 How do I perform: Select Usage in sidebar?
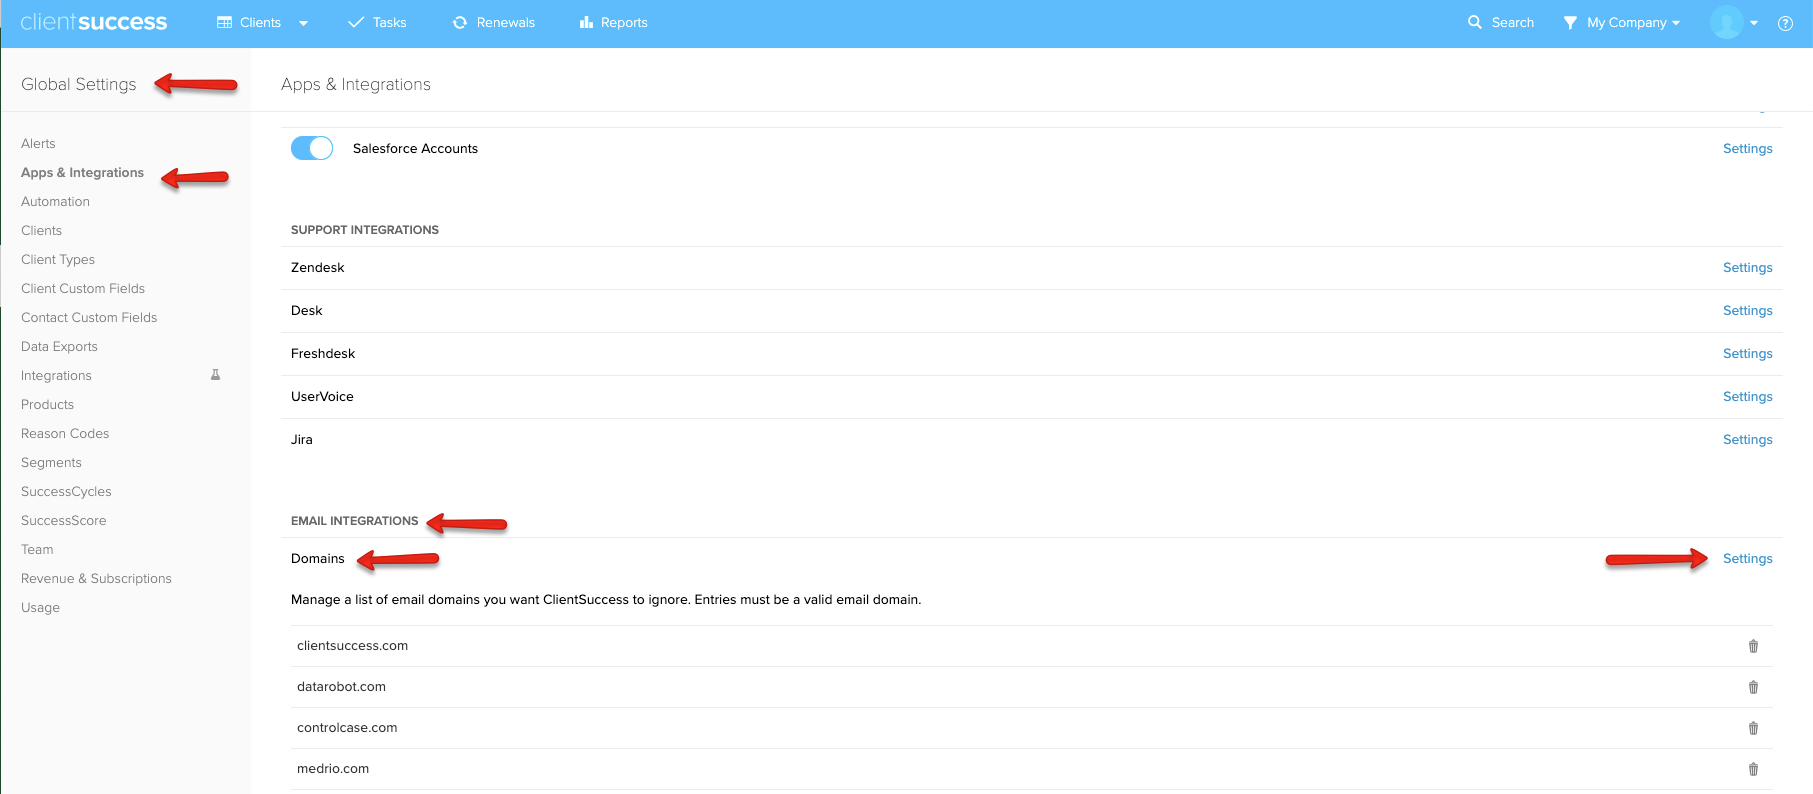[x=40, y=607]
